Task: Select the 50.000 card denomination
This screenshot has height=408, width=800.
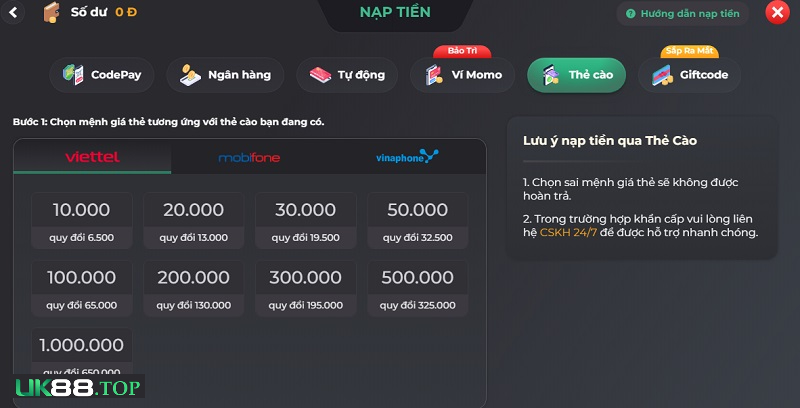Action: tap(418, 220)
